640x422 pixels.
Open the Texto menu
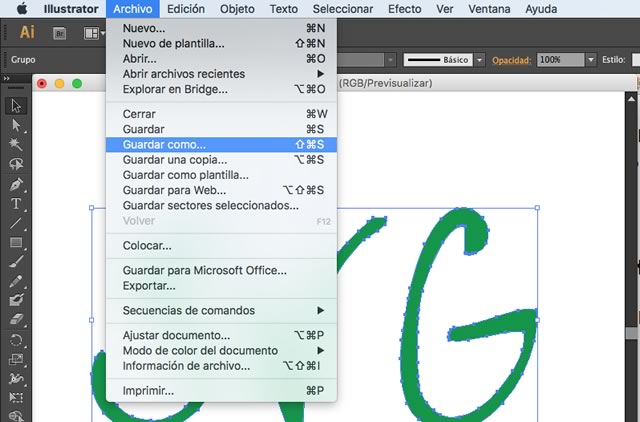click(284, 9)
